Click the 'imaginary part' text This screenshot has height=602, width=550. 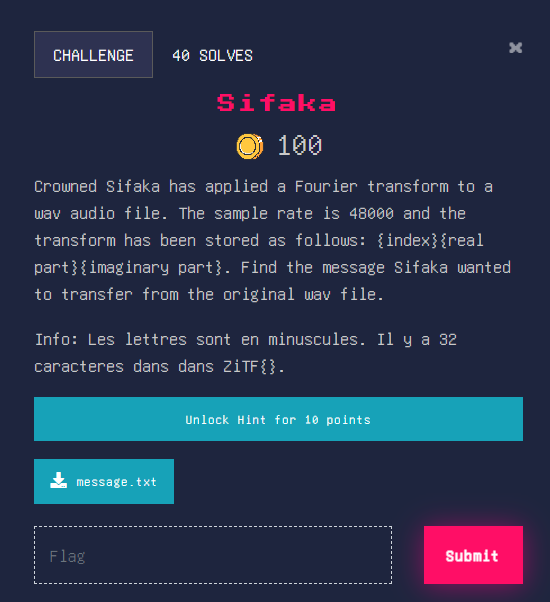click(155, 268)
